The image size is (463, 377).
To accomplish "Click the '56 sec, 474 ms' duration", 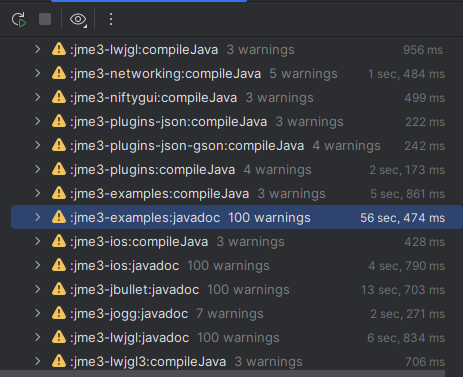I will coord(402,218).
